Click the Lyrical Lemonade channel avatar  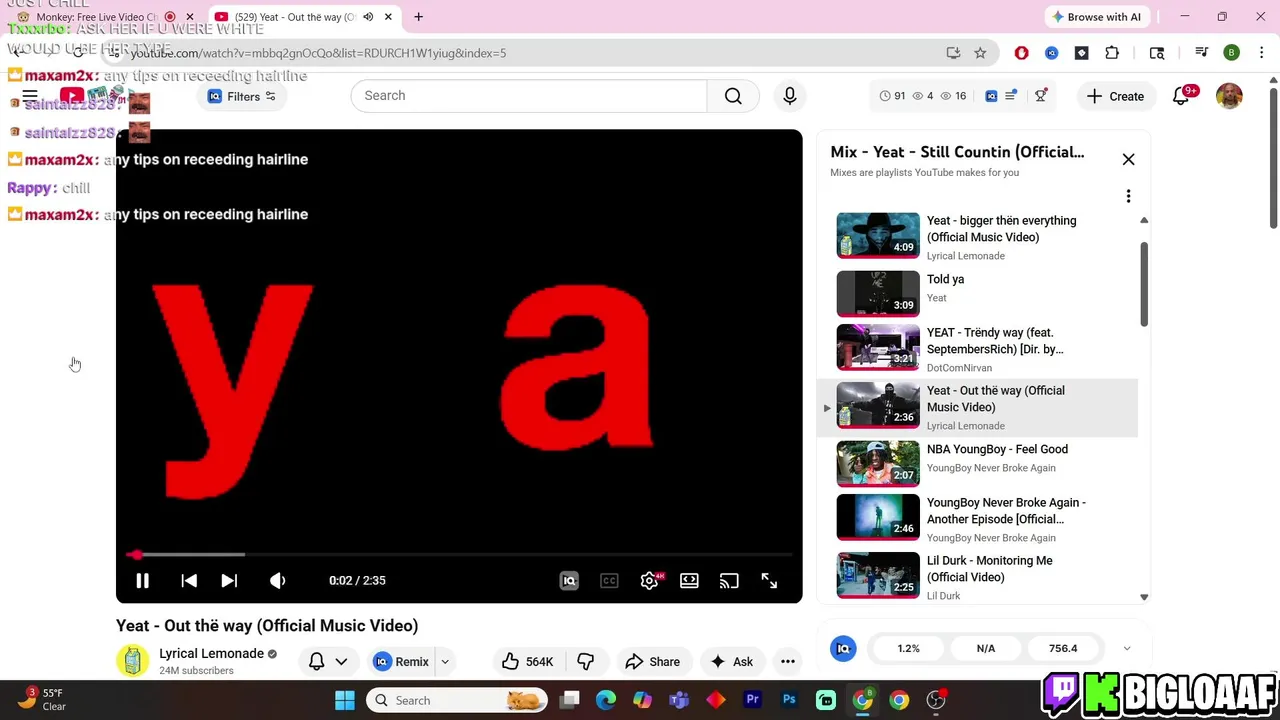(132, 661)
